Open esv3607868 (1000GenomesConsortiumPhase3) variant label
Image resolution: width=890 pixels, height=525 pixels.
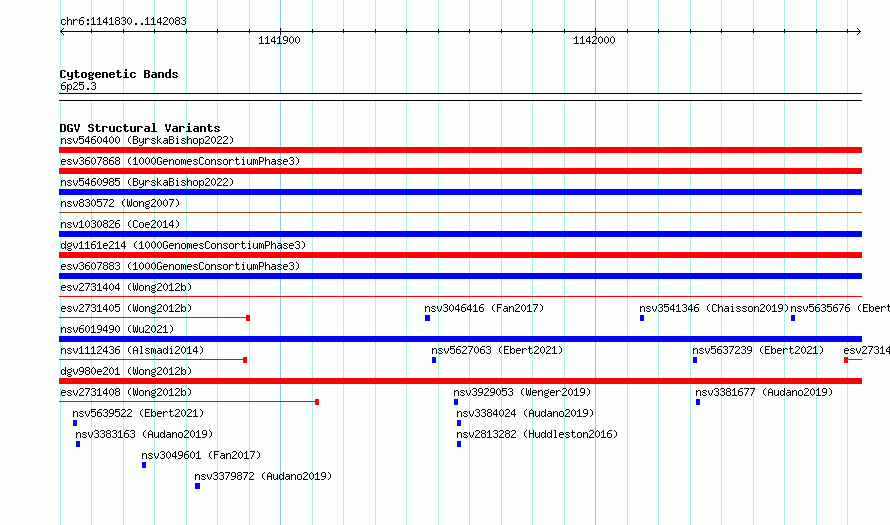click(180, 161)
